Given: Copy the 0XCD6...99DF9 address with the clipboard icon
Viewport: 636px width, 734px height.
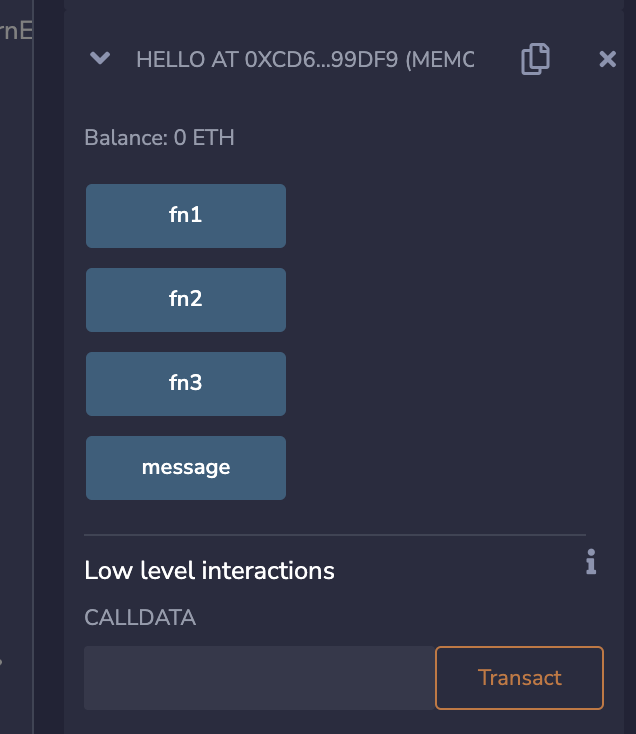Looking at the screenshot, I should [x=535, y=59].
